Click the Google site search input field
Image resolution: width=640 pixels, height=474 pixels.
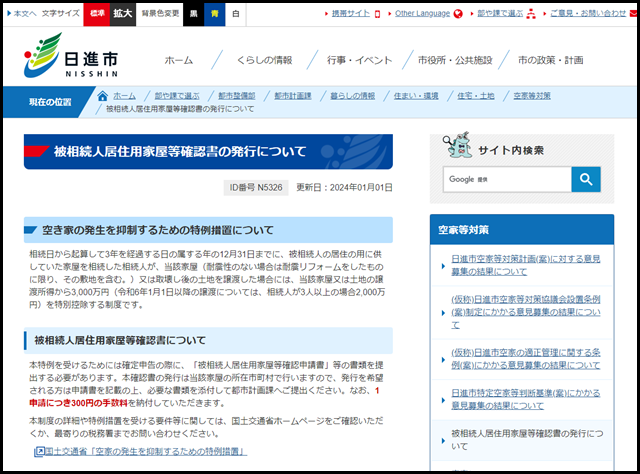(x=507, y=179)
